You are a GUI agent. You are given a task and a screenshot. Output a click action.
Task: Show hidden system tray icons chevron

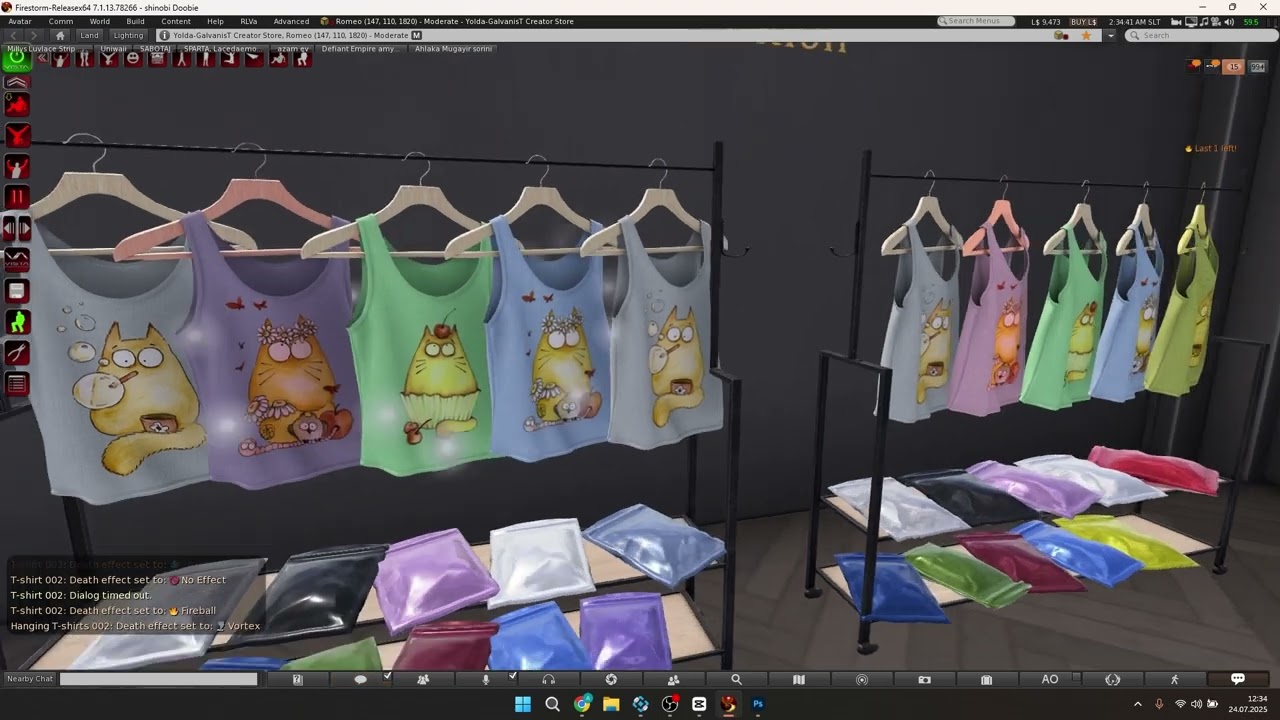coord(1137,704)
